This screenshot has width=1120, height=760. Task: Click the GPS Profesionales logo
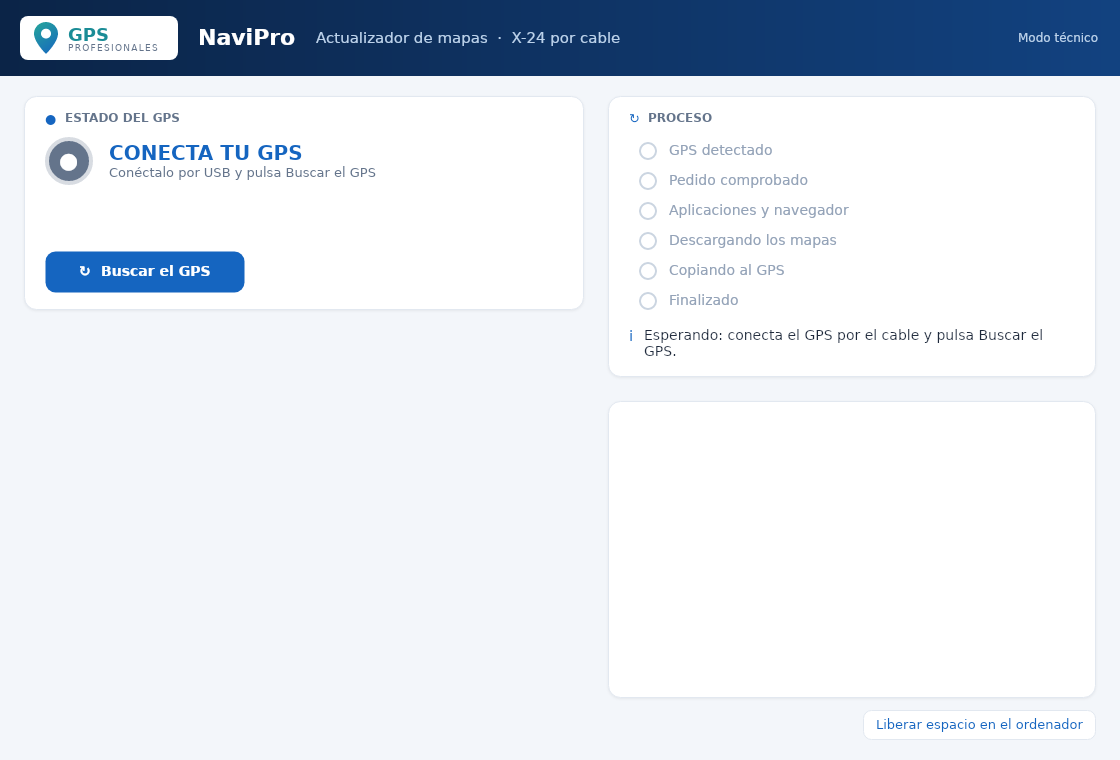pos(99,38)
